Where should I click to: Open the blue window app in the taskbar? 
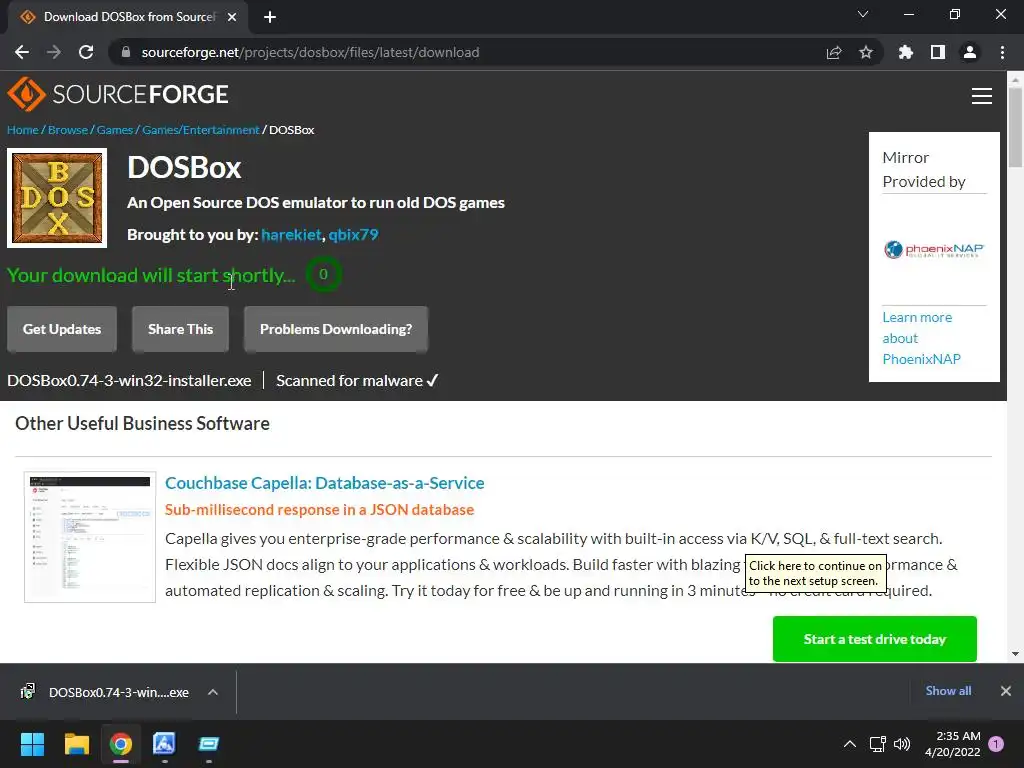pyautogui.click(x=208, y=744)
